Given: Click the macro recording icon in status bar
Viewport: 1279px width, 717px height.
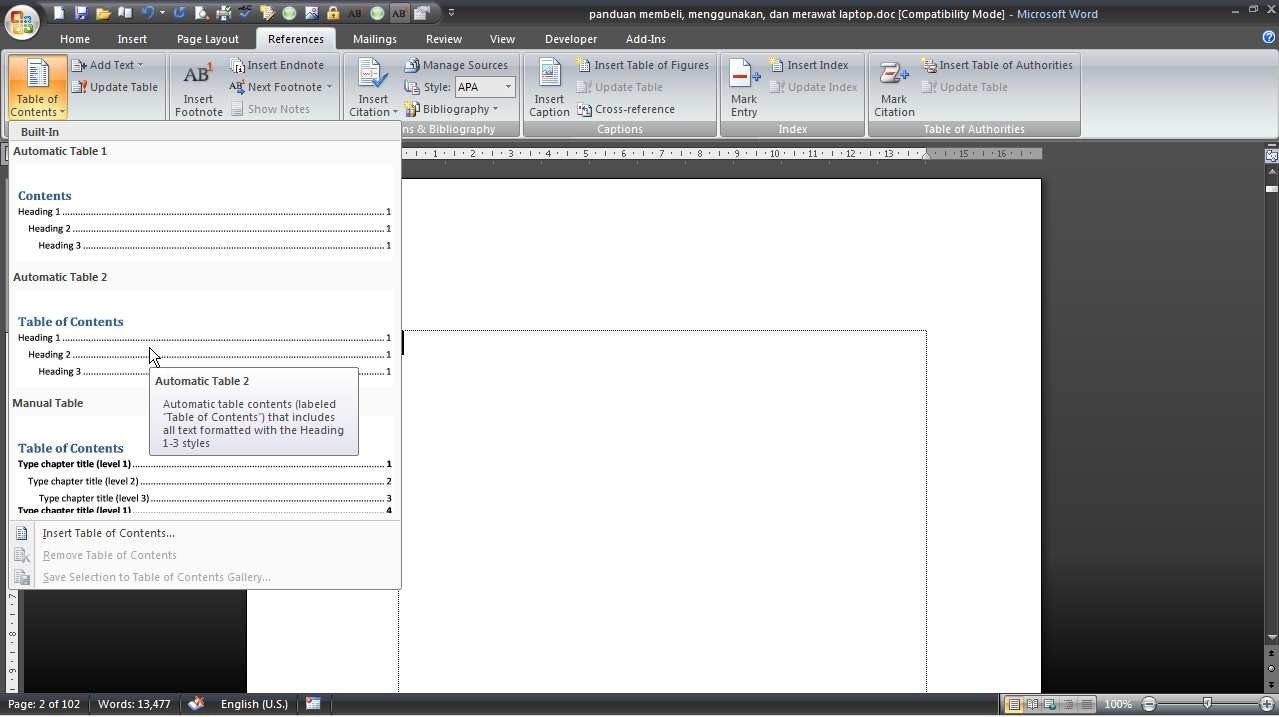Looking at the screenshot, I should point(313,704).
